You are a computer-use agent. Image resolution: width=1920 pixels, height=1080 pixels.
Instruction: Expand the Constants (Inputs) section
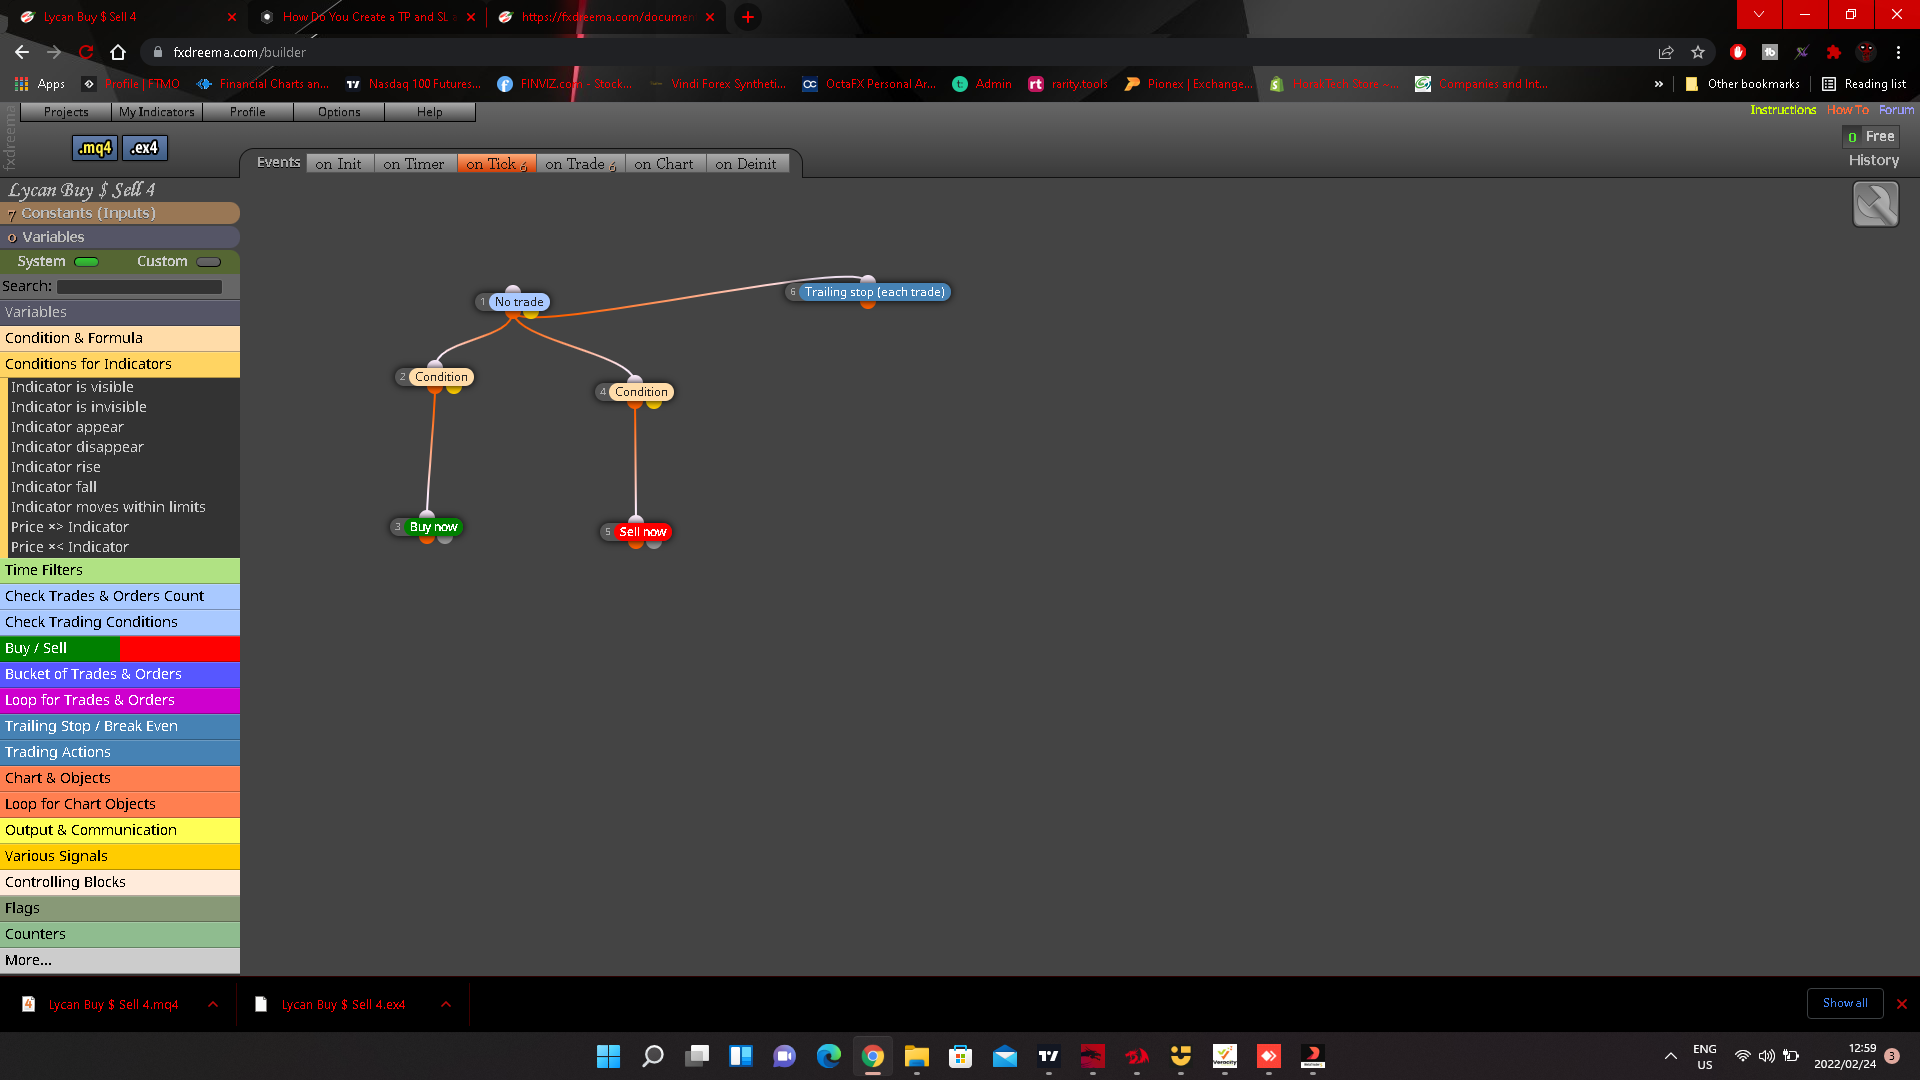coord(120,213)
